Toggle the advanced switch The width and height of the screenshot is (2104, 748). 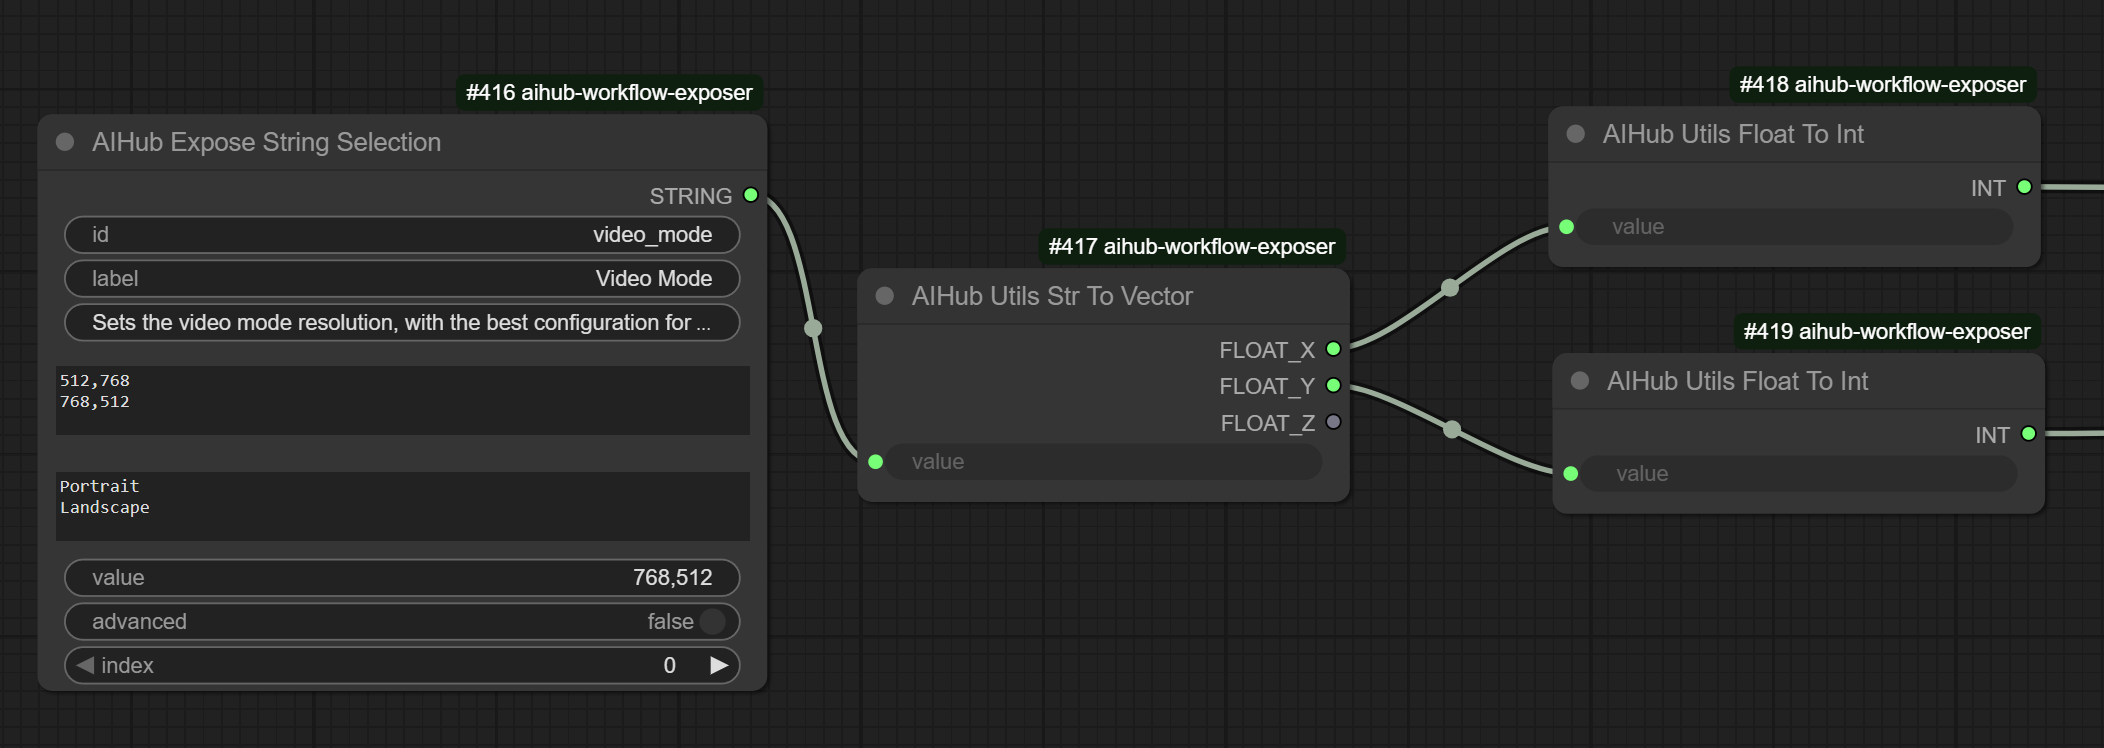click(712, 622)
